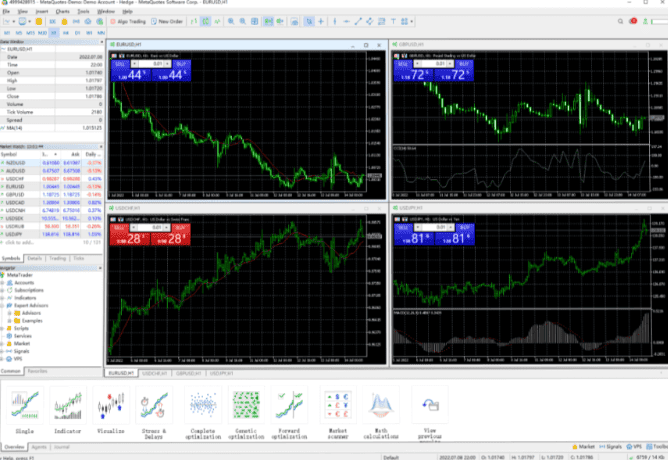Toggle the M15 timeframe button

30,33
